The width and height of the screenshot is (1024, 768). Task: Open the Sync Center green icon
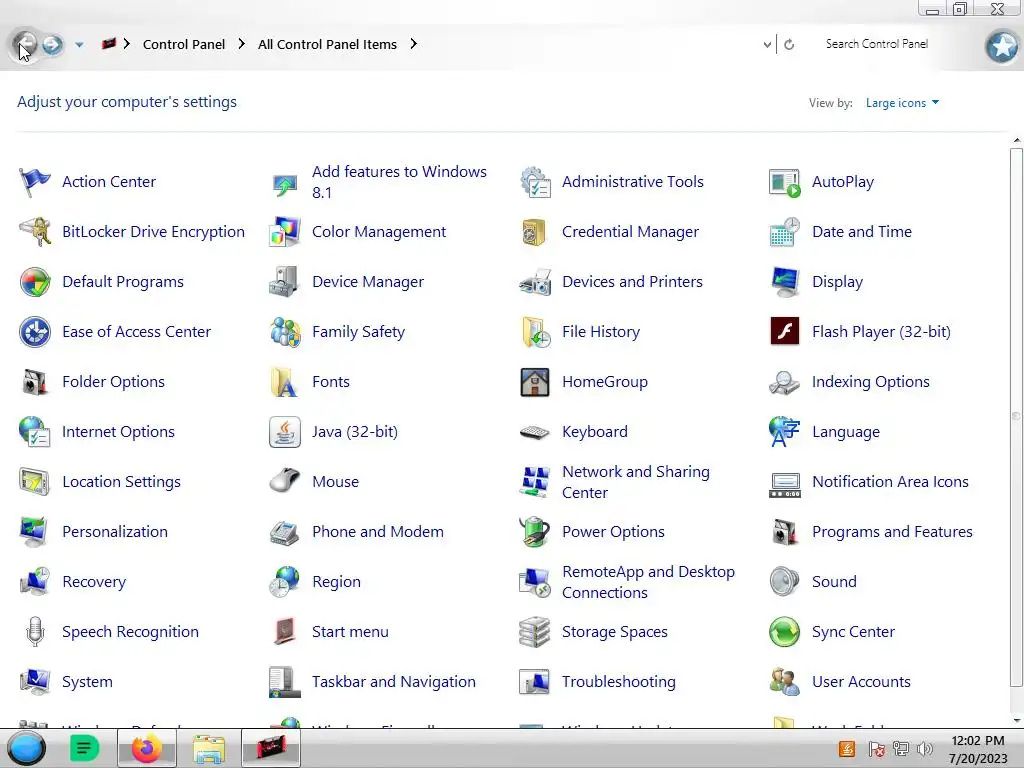click(785, 632)
